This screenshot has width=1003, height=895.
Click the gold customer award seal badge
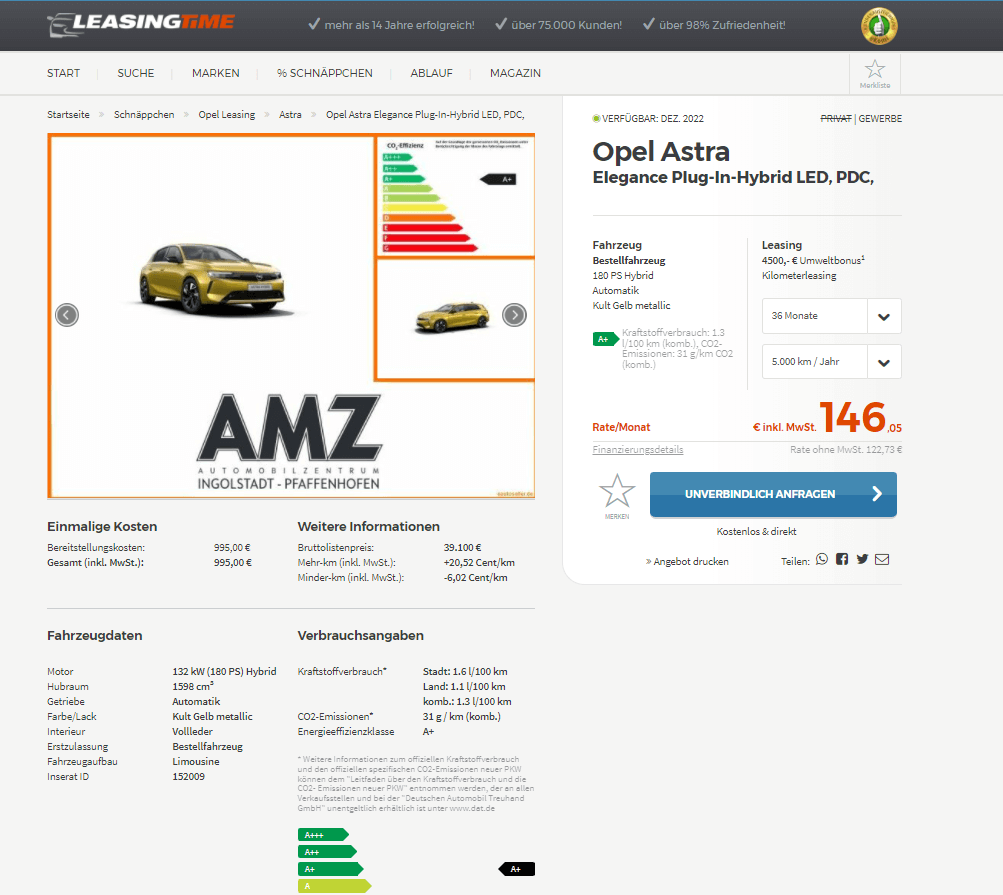tap(879, 26)
